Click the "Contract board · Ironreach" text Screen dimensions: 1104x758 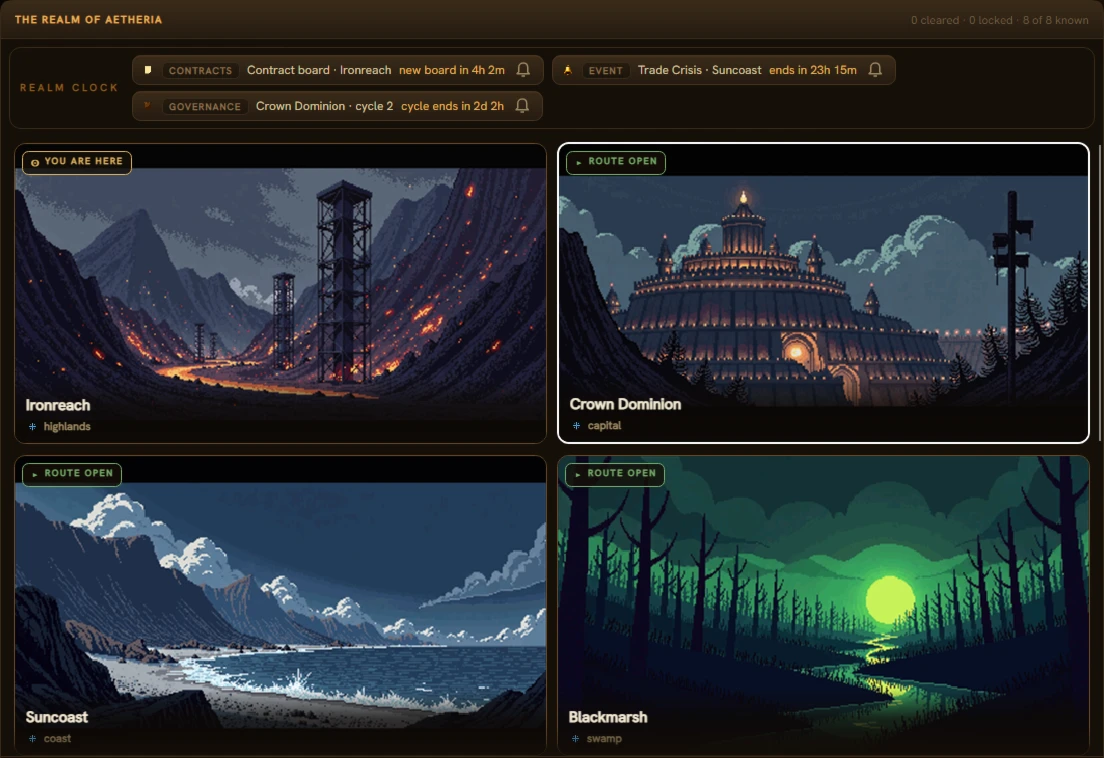click(319, 70)
